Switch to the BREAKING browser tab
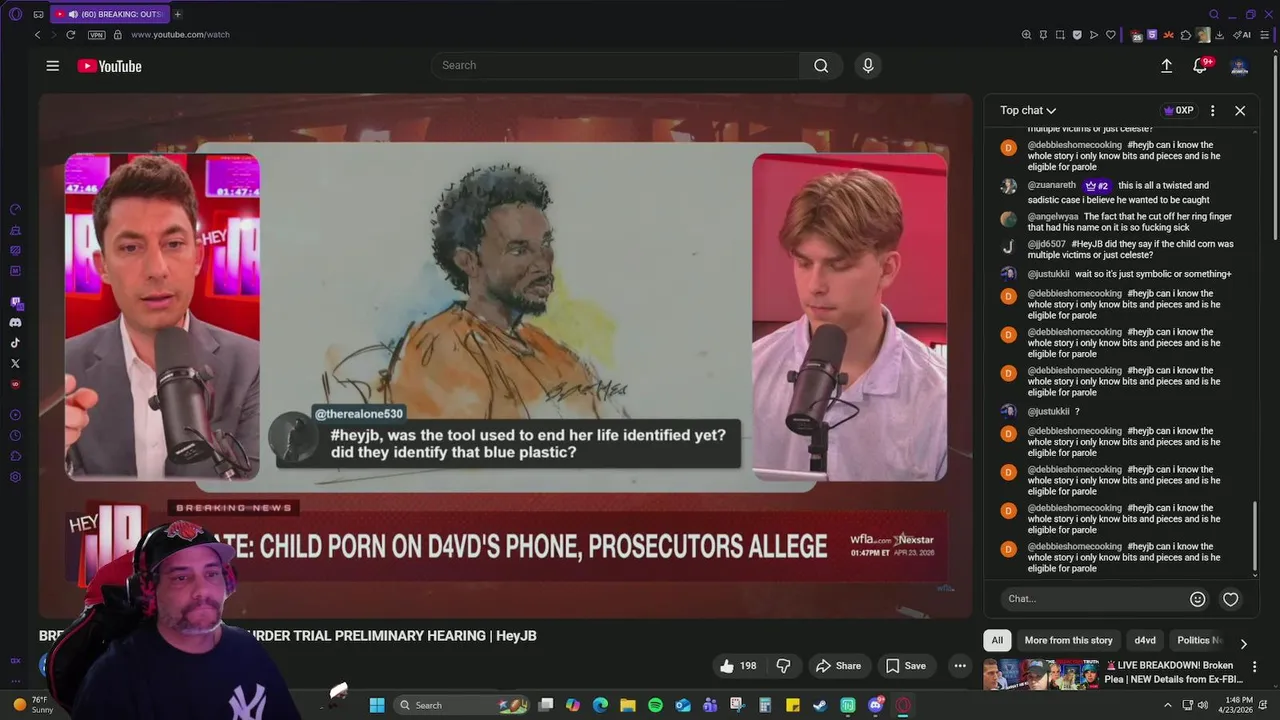1280x720 pixels. click(108, 14)
